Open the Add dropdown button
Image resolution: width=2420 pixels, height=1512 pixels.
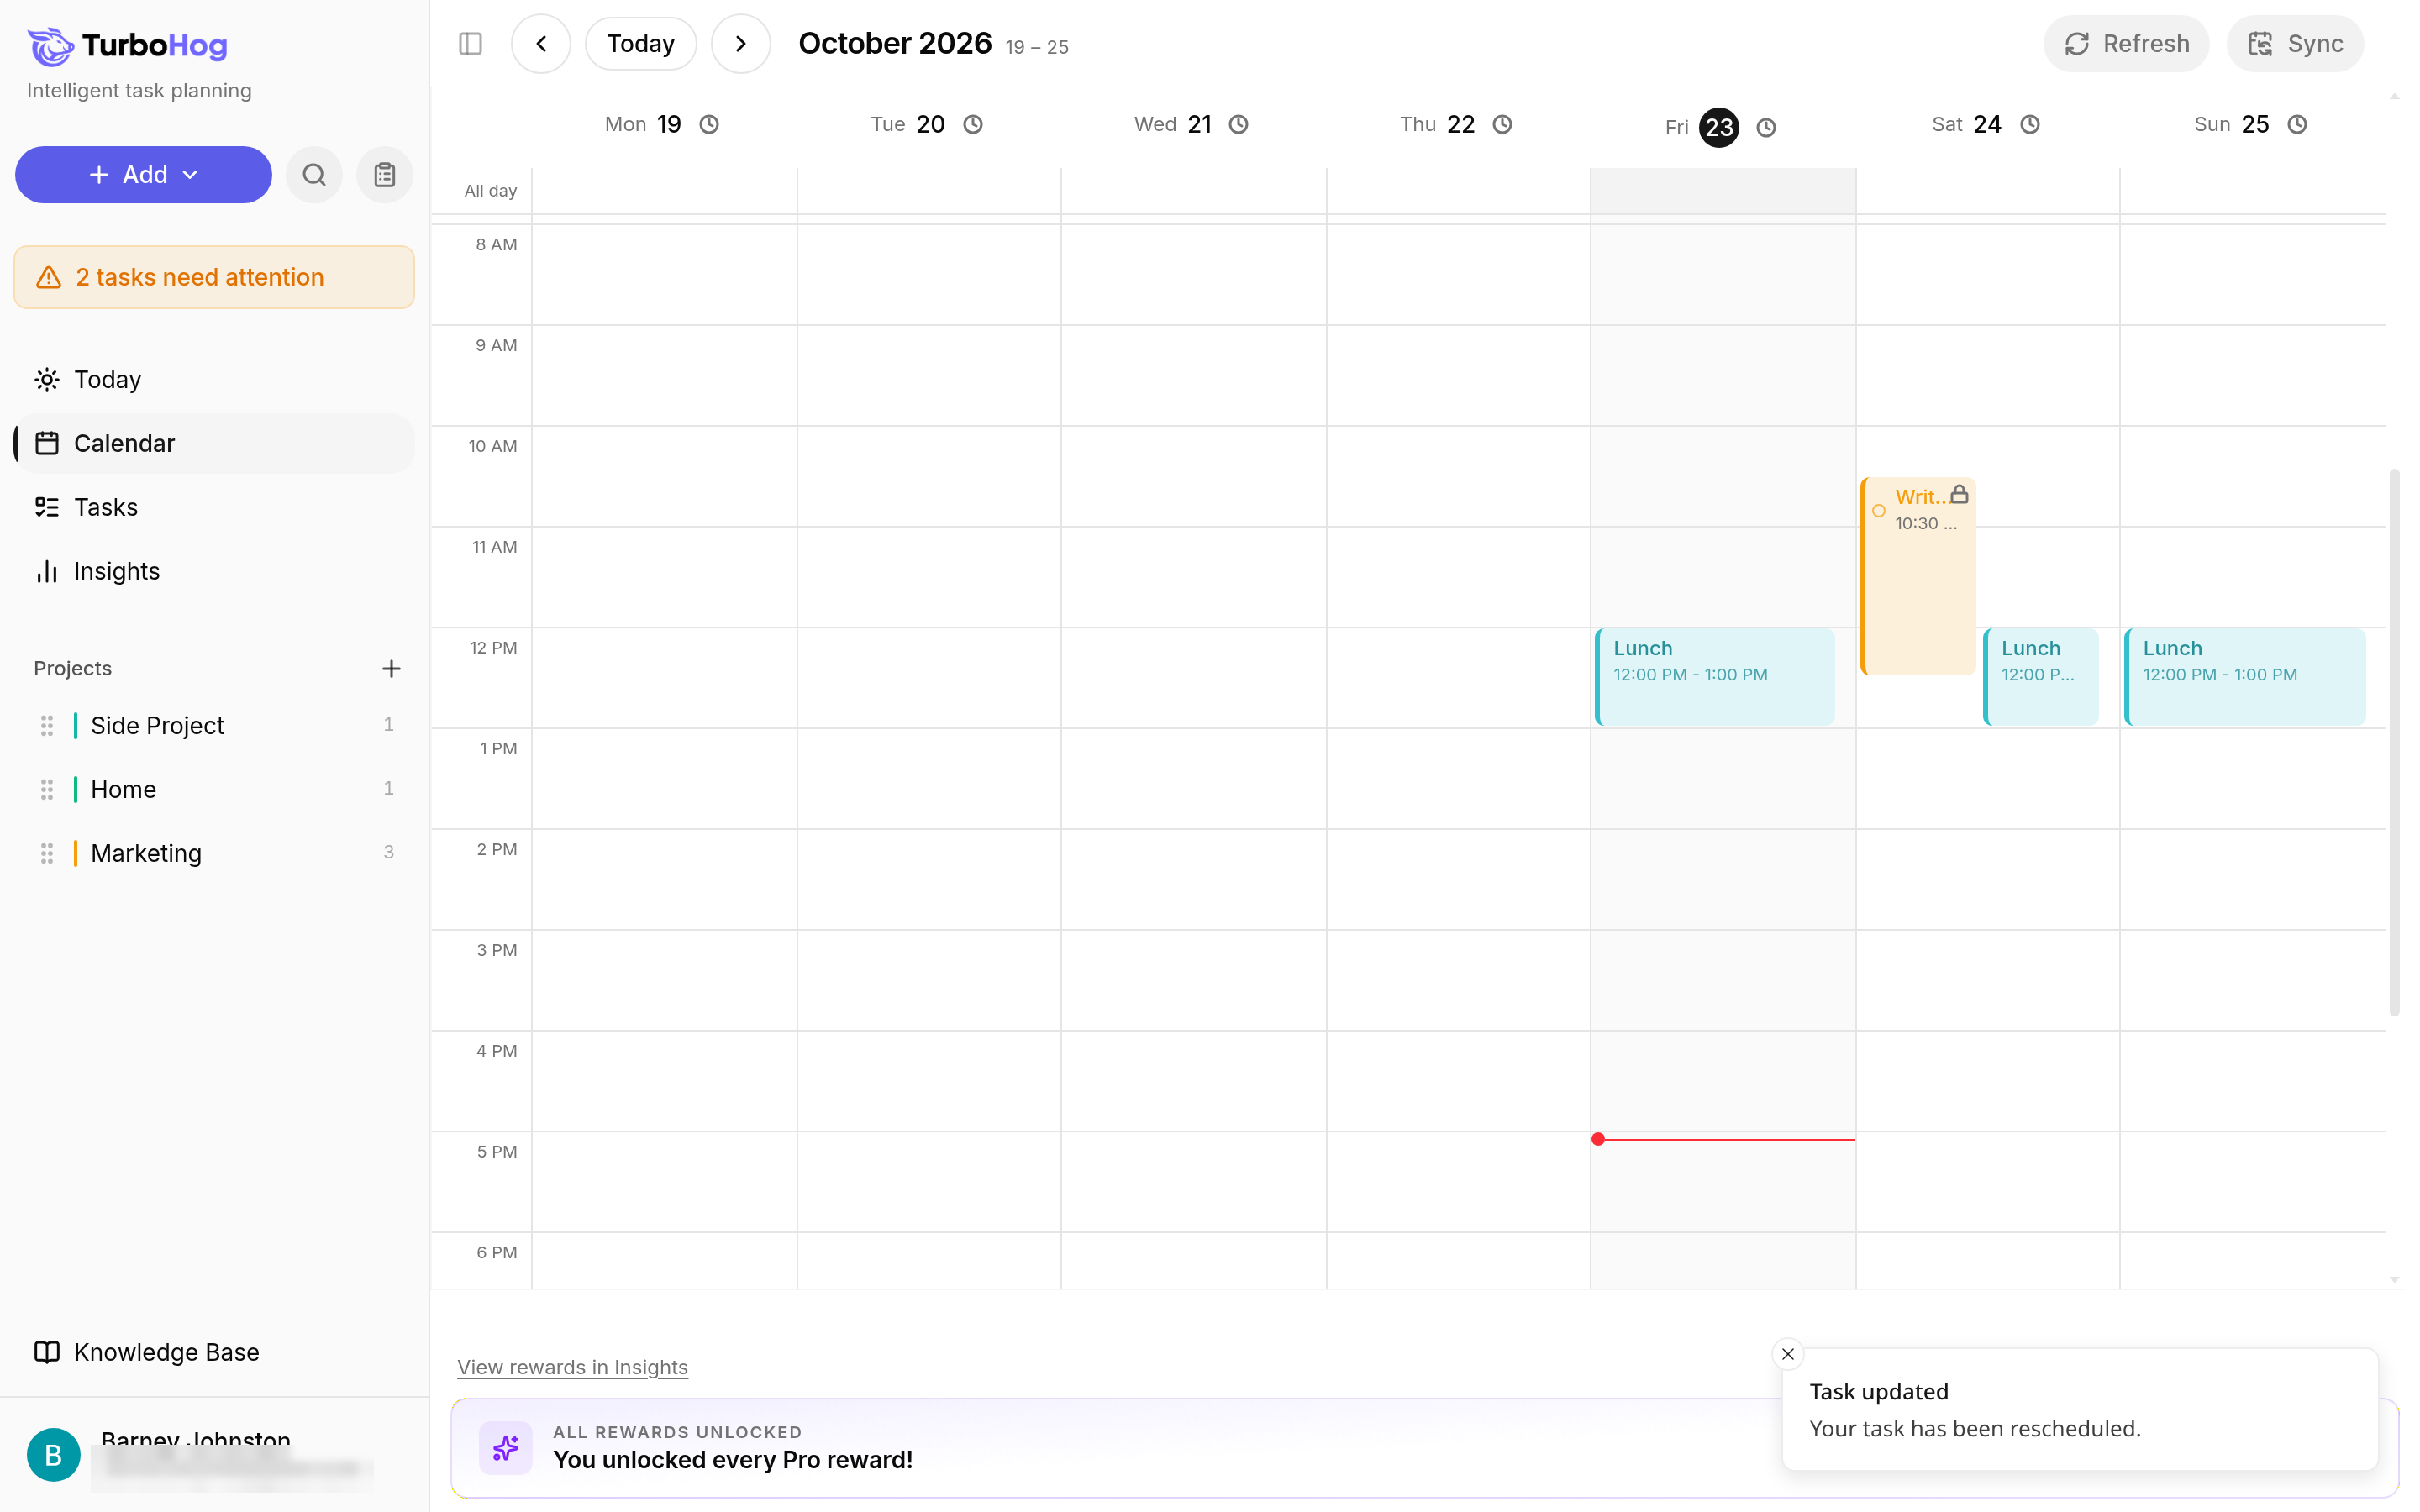point(143,175)
